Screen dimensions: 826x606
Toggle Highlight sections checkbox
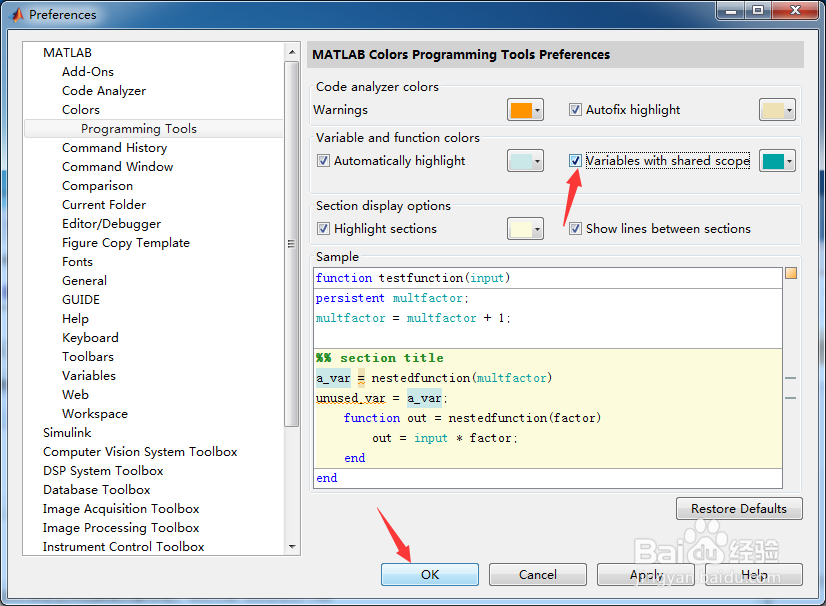point(323,229)
